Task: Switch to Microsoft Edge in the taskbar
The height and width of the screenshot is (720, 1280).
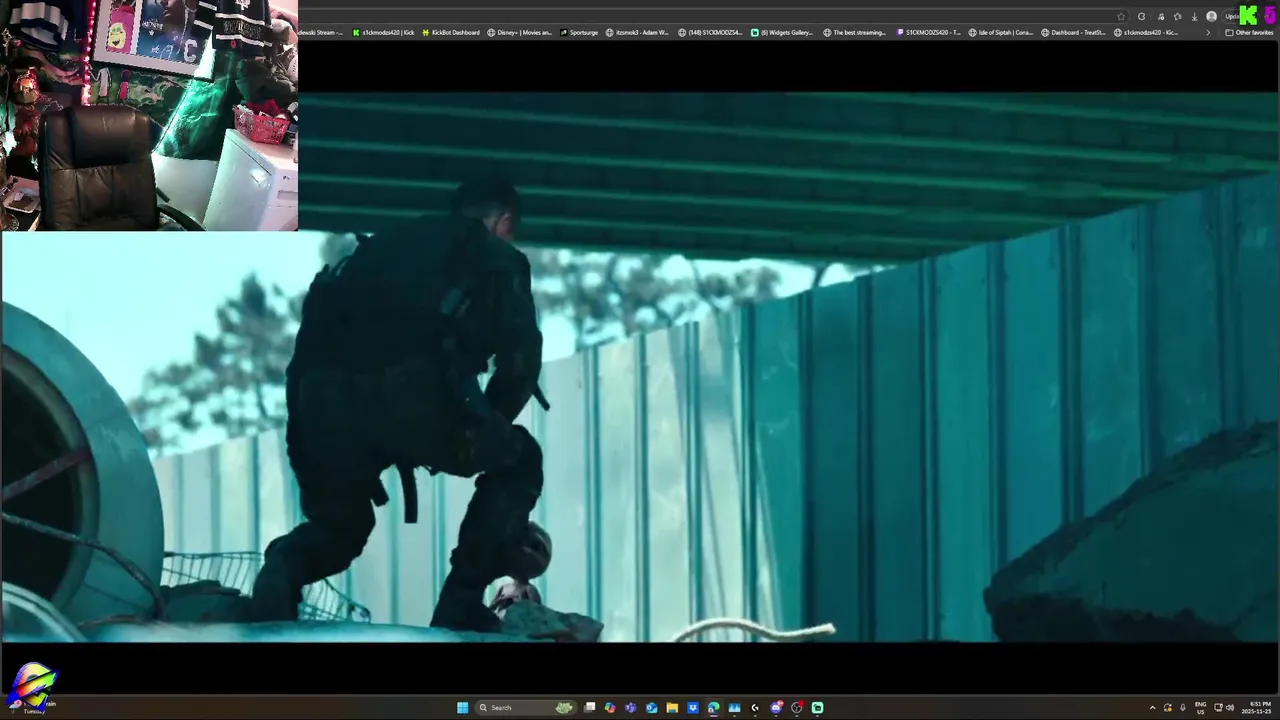Action: tap(713, 708)
